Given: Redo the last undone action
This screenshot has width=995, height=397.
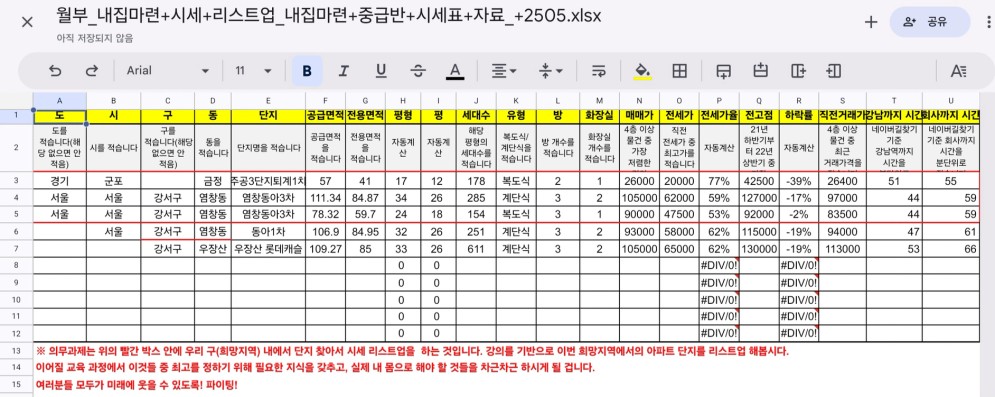Looking at the screenshot, I should click(91, 71).
